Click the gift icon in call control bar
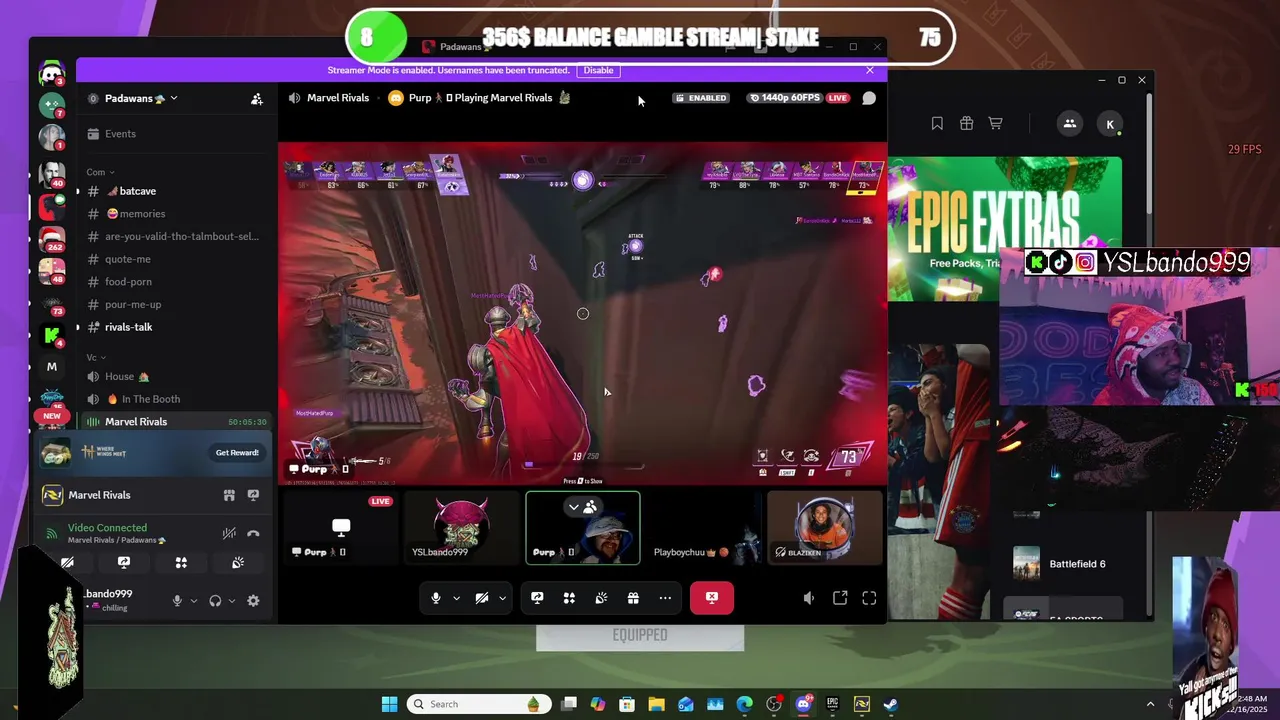The height and width of the screenshot is (720, 1280). point(633,598)
